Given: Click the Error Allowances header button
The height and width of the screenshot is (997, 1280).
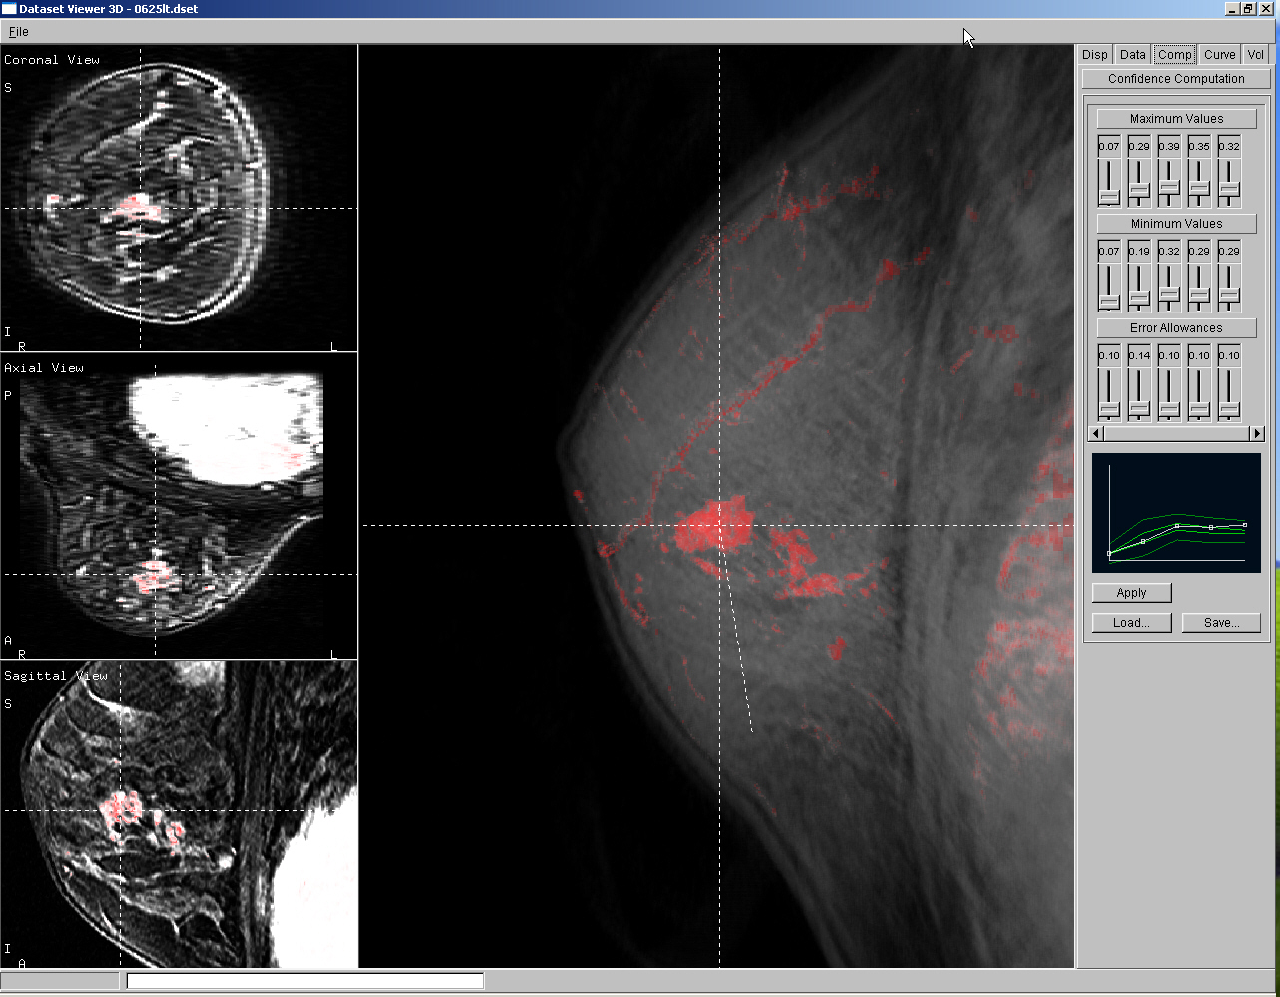Looking at the screenshot, I should pyautogui.click(x=1176, y=328).
